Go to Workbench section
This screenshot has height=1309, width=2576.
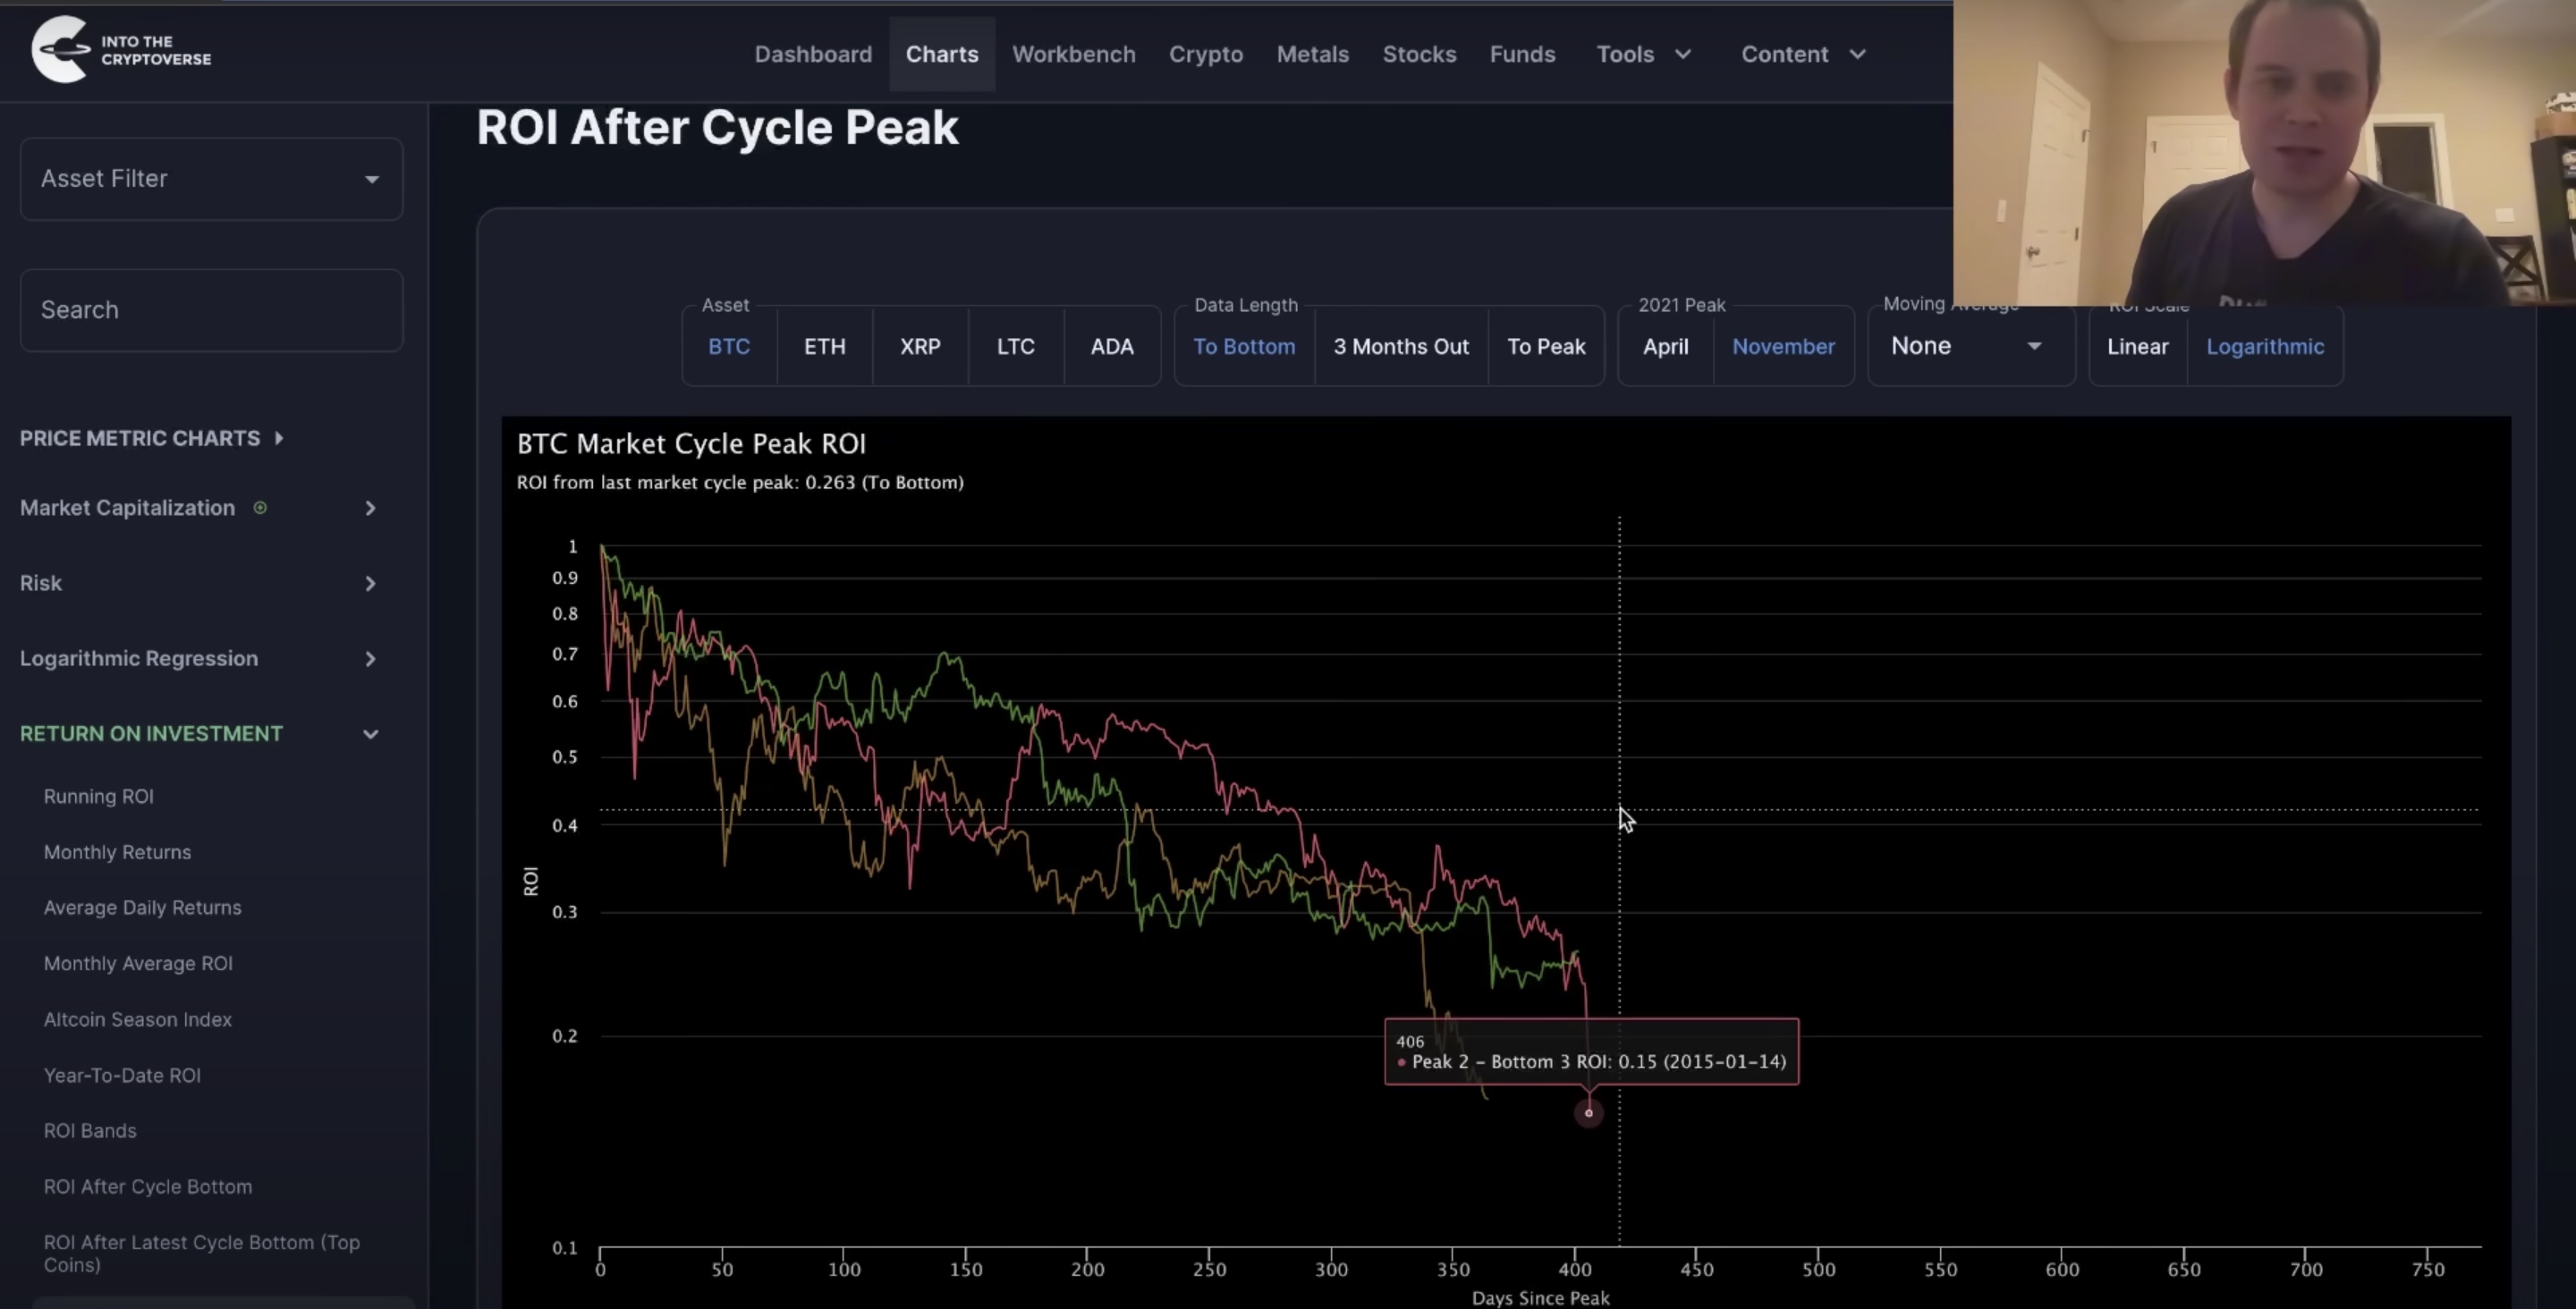tap(1073, 54)
